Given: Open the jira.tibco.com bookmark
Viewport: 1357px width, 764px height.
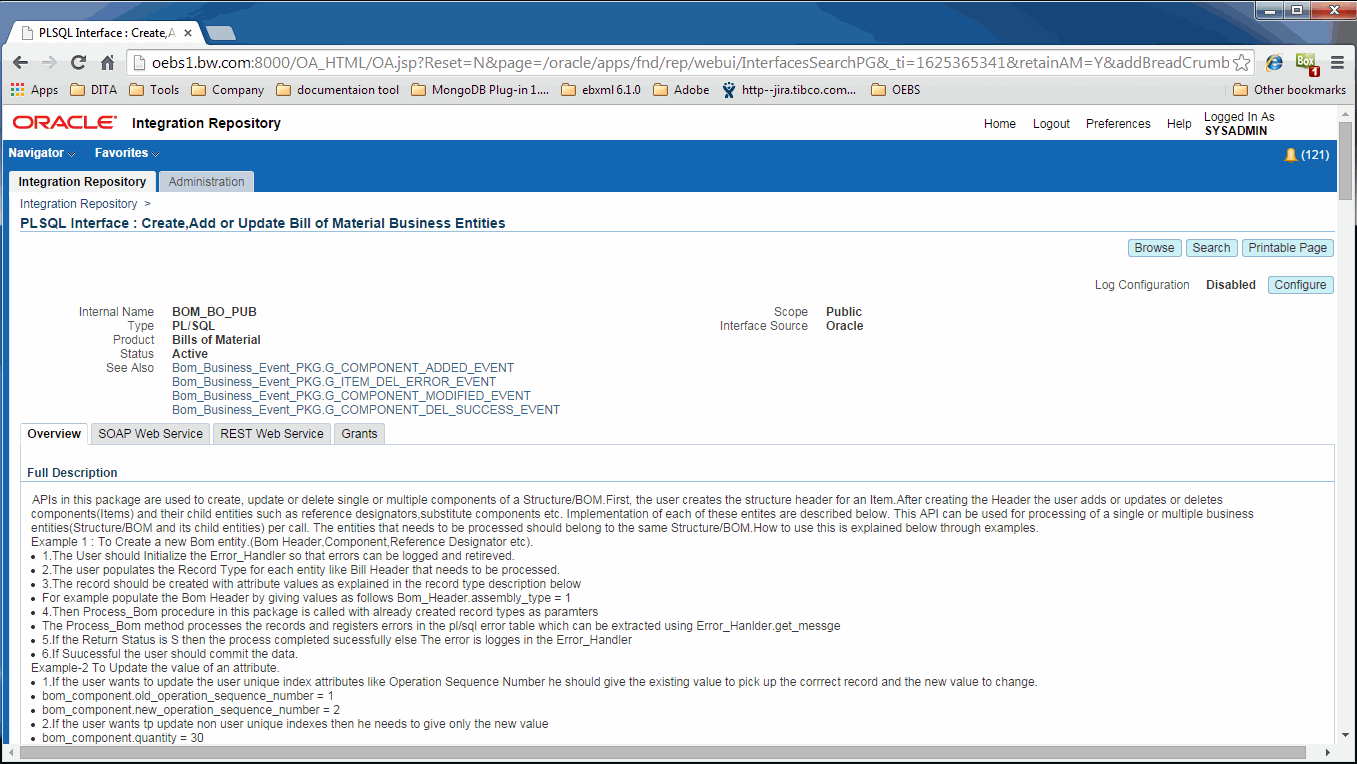Looking at the screenshot, I should [788, 89].
